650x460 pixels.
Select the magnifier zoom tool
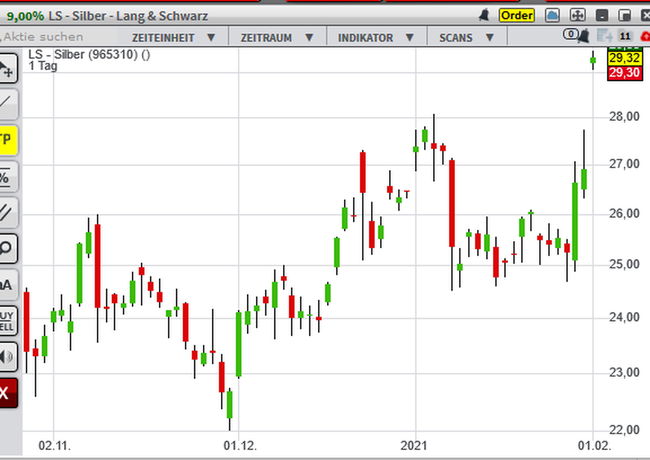pyautogui.click(x=7, y=248)
